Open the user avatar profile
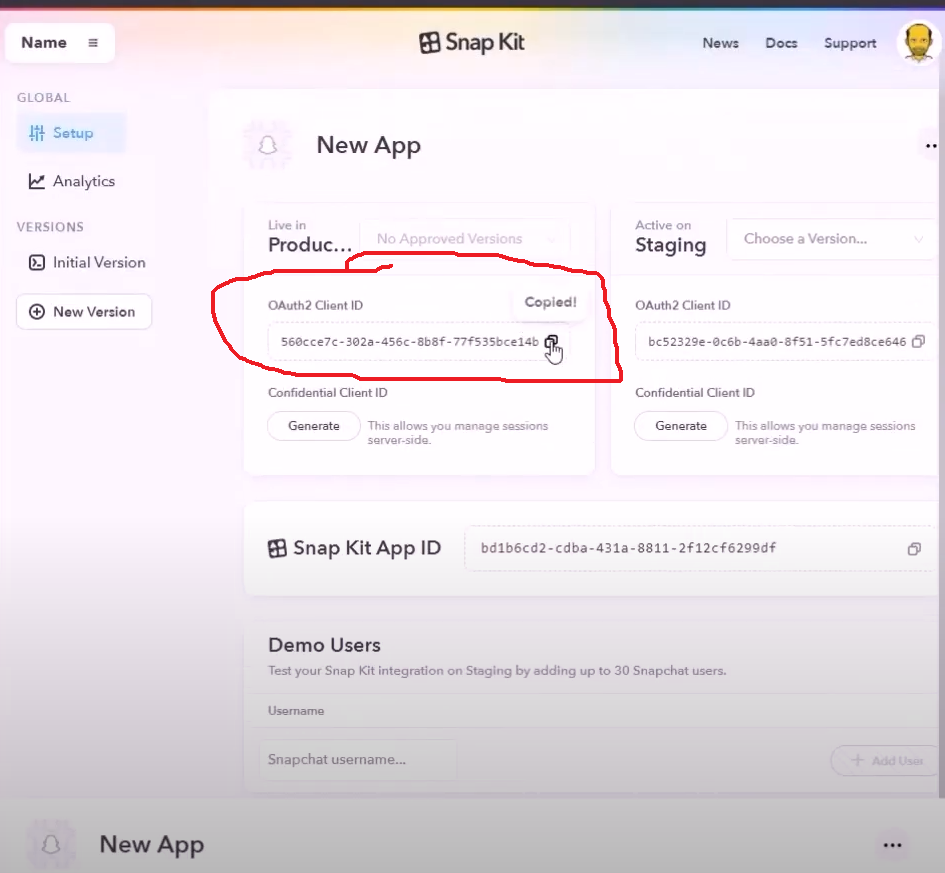Image resolution: width=945 pixels, height=873 pixels. tap(918, 42)
